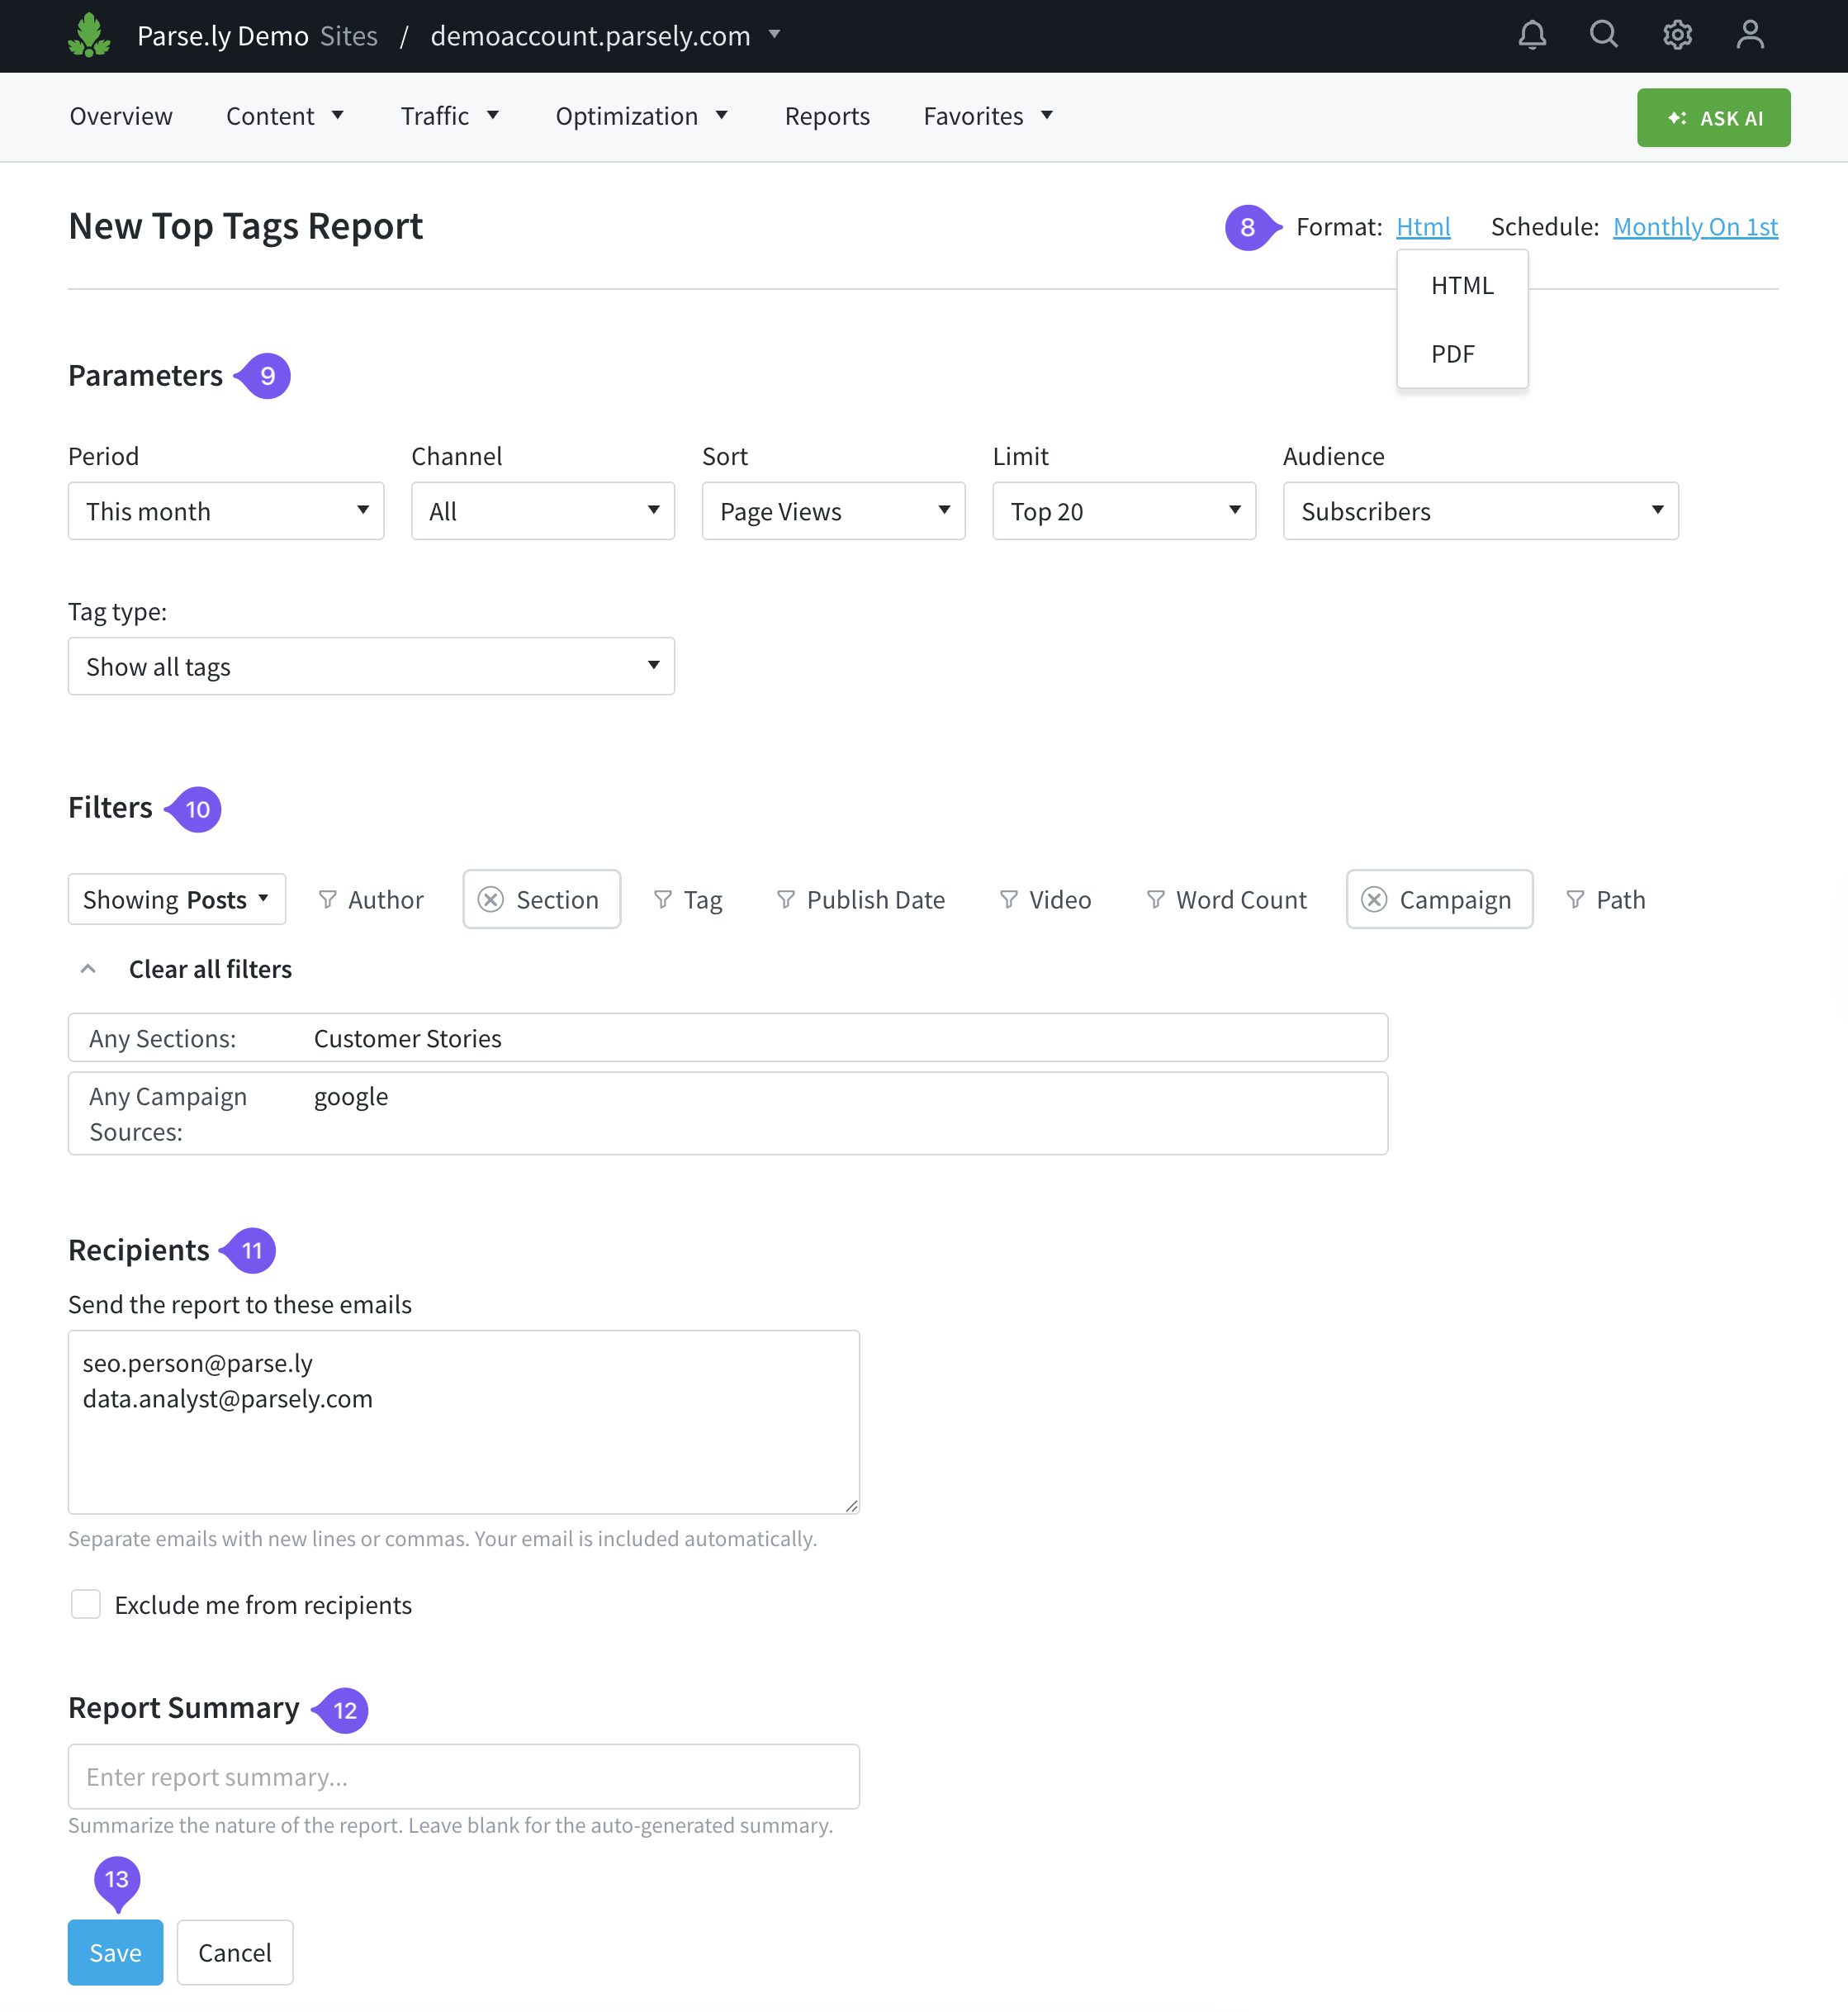This screenshot has height=2012, width=1848.
Task: Check Exclude me from recipients
Action: [86, 1604]
